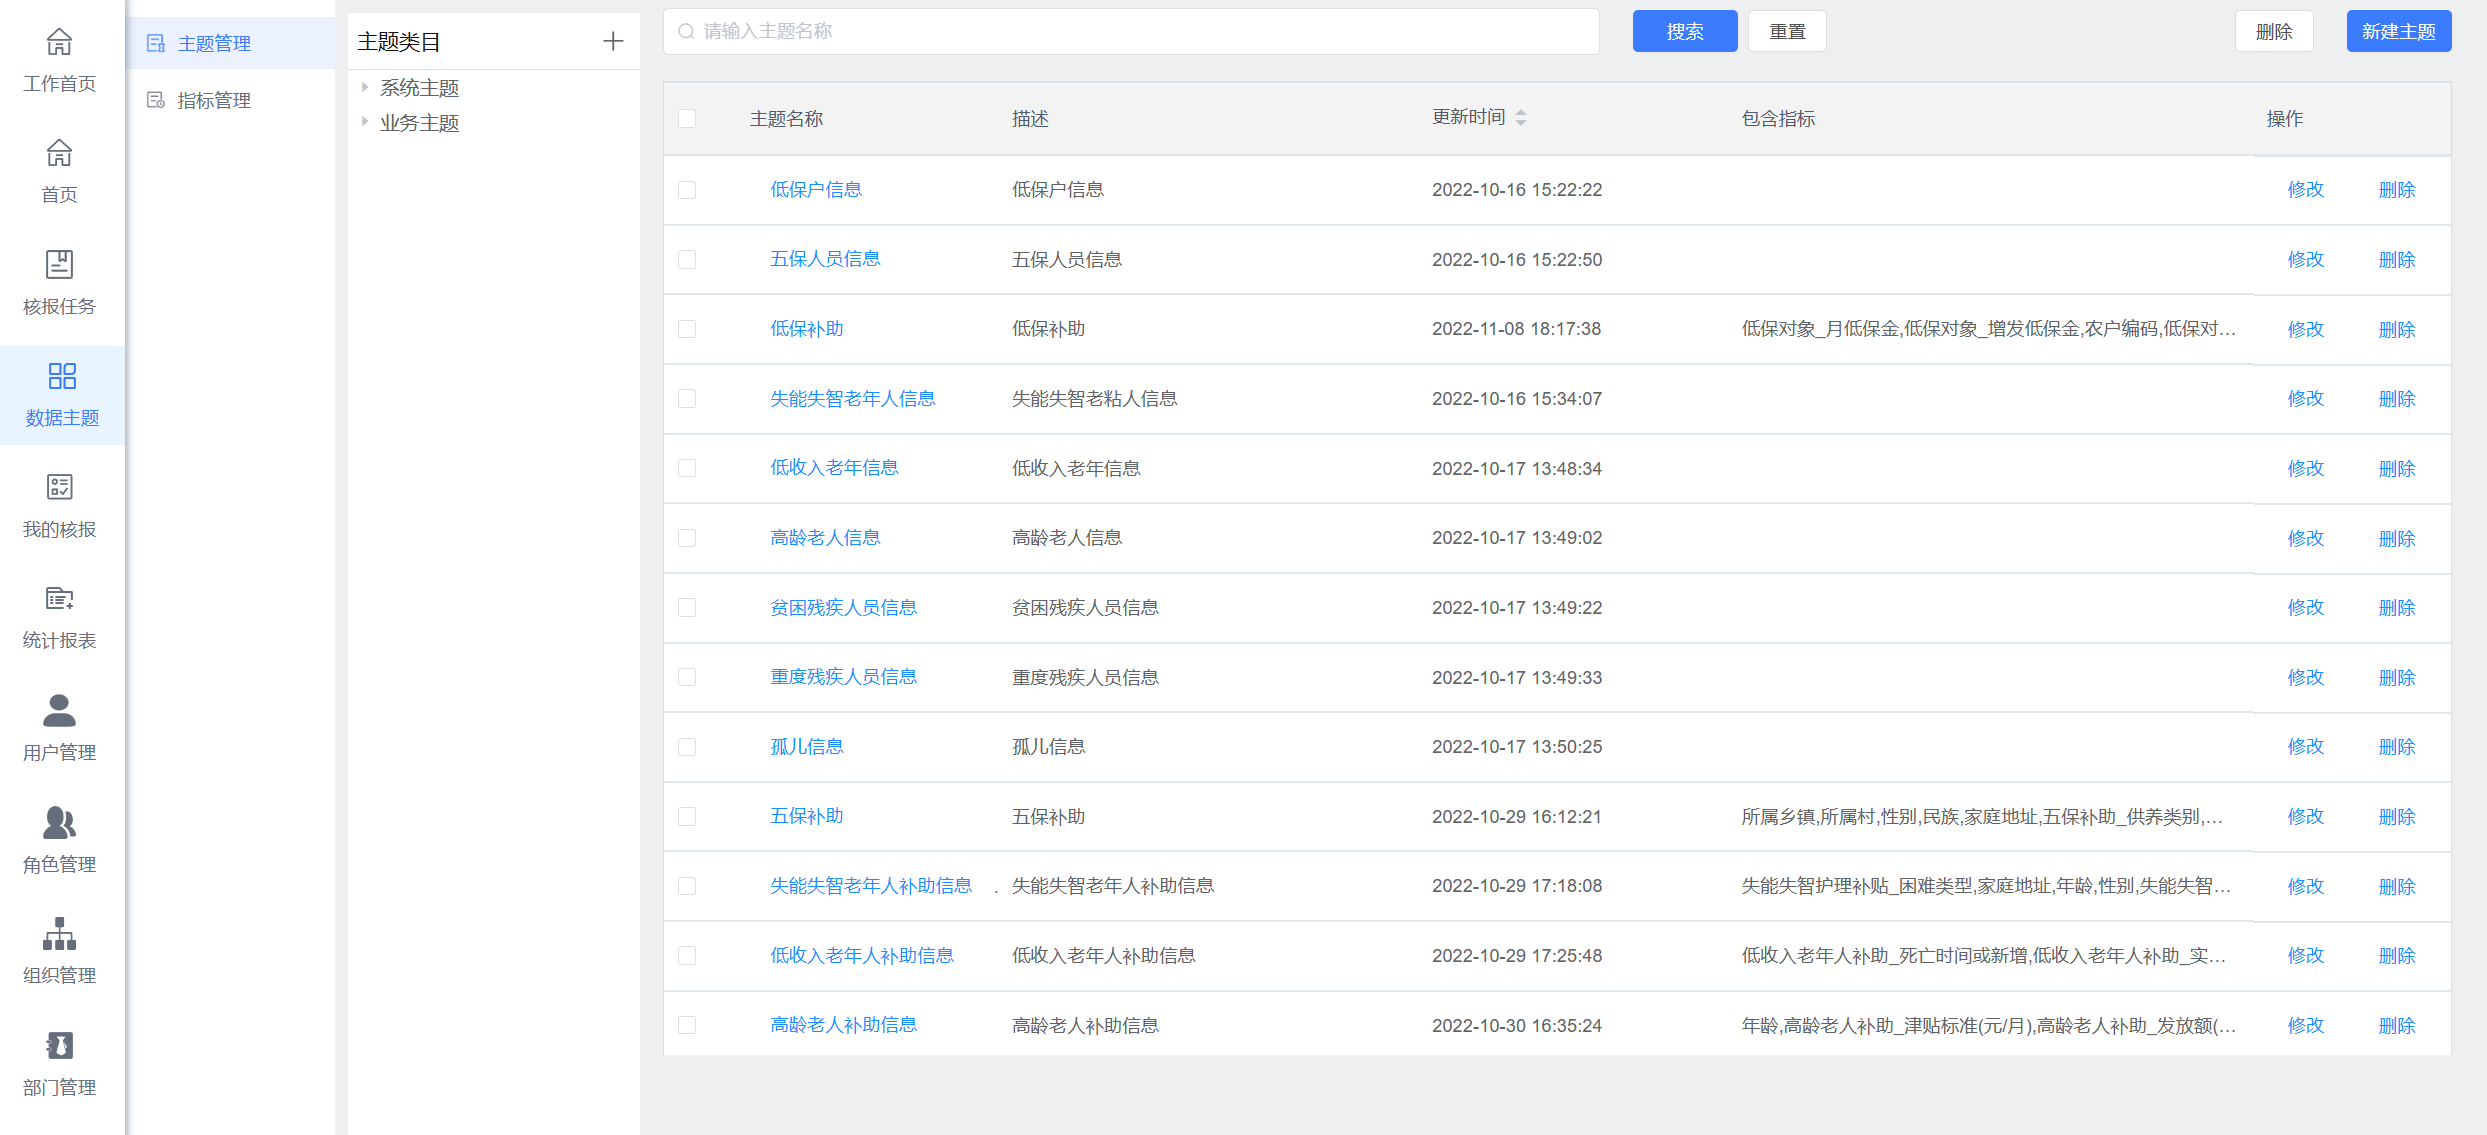Click 删除 for the 低收入老年人补助信息 row
The image size is (2487, 1135).
[2397, 955]
